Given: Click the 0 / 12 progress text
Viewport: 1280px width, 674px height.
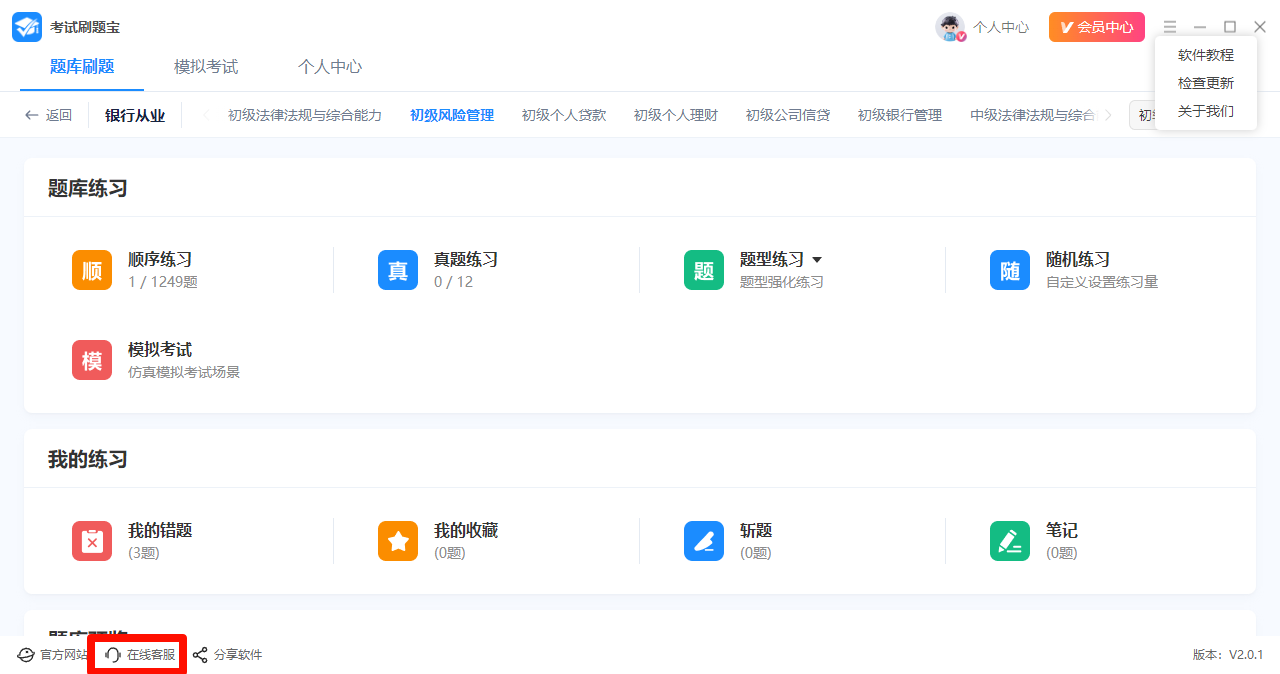Looking at the screenshot, I should [453, 282].
